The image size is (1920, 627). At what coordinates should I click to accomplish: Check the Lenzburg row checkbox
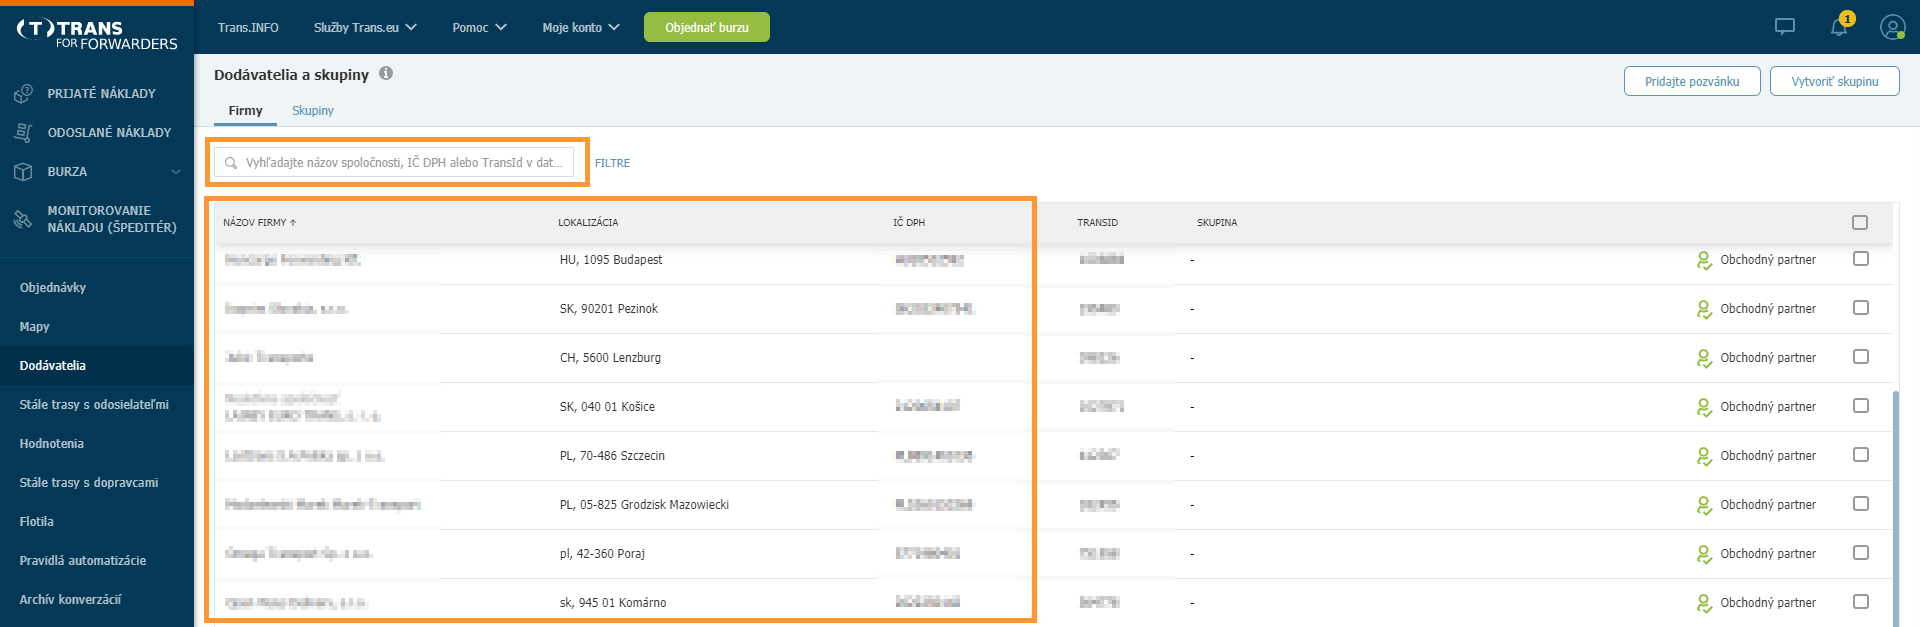click(x=1861, y=356)
